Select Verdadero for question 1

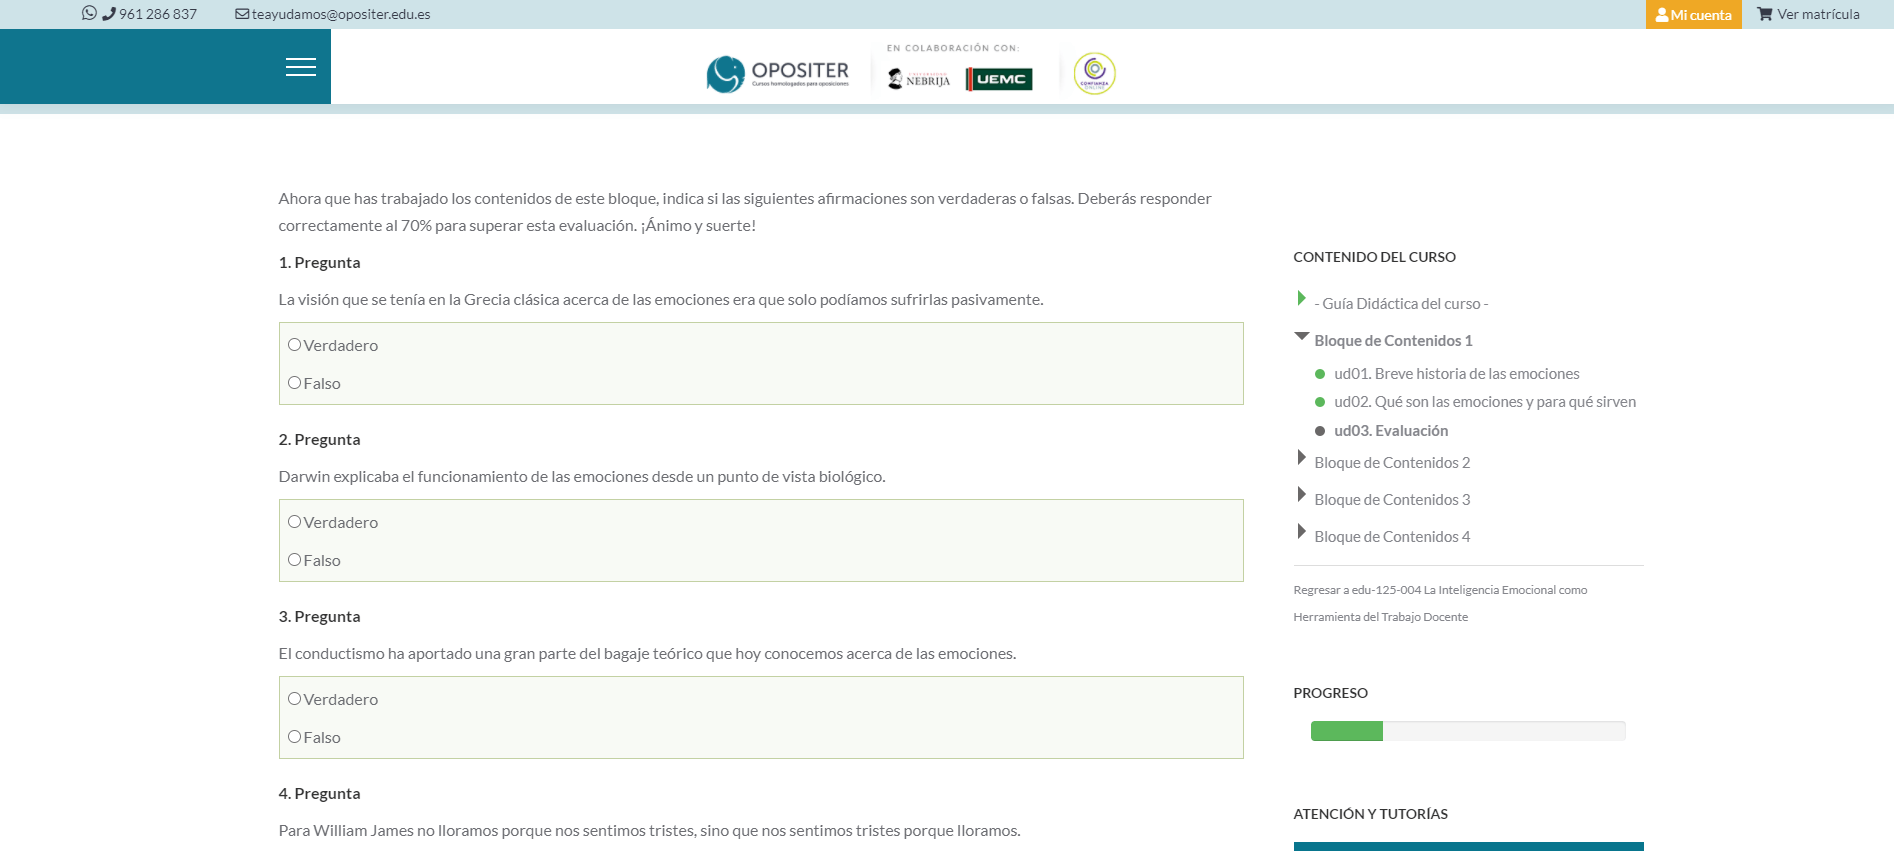tap(295, 345)
